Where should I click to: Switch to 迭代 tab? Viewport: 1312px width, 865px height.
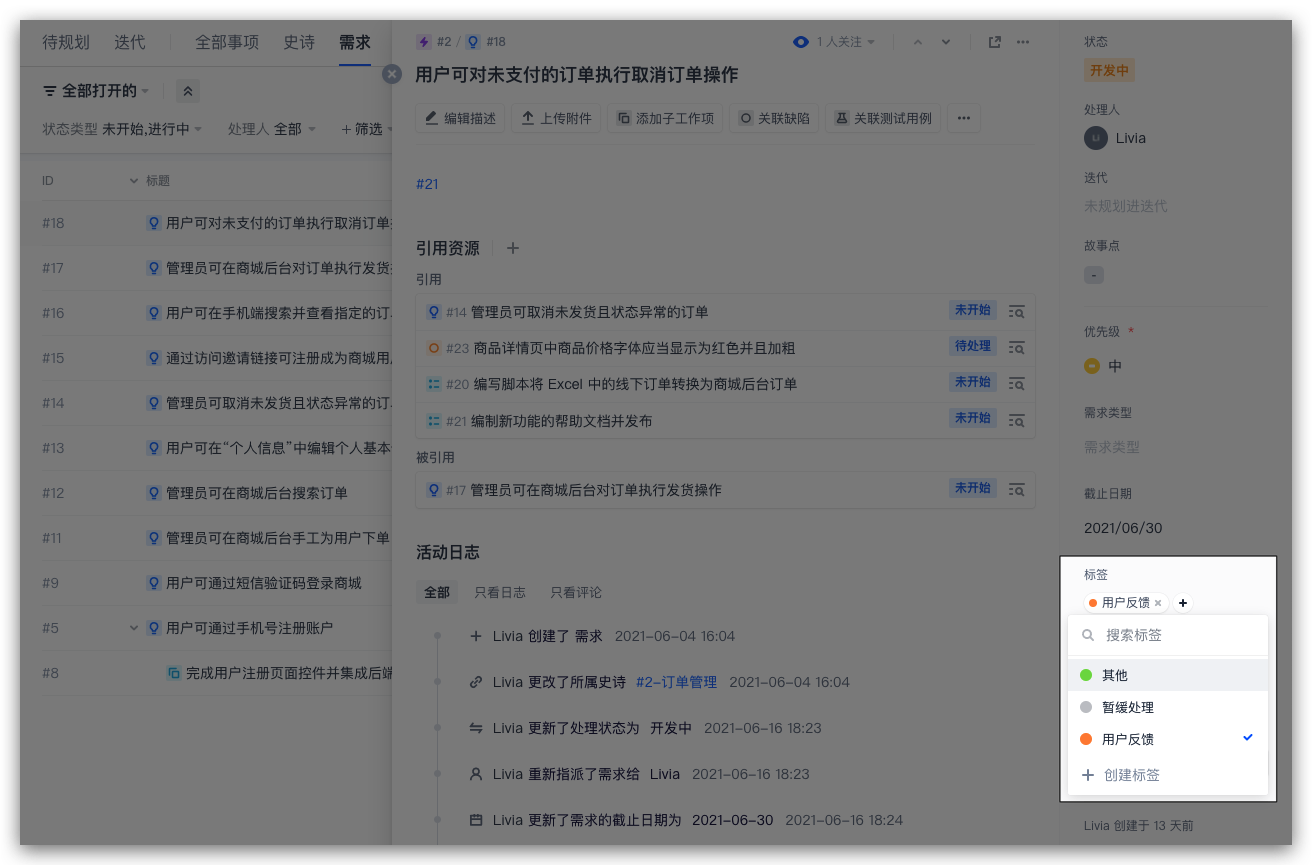130,42
